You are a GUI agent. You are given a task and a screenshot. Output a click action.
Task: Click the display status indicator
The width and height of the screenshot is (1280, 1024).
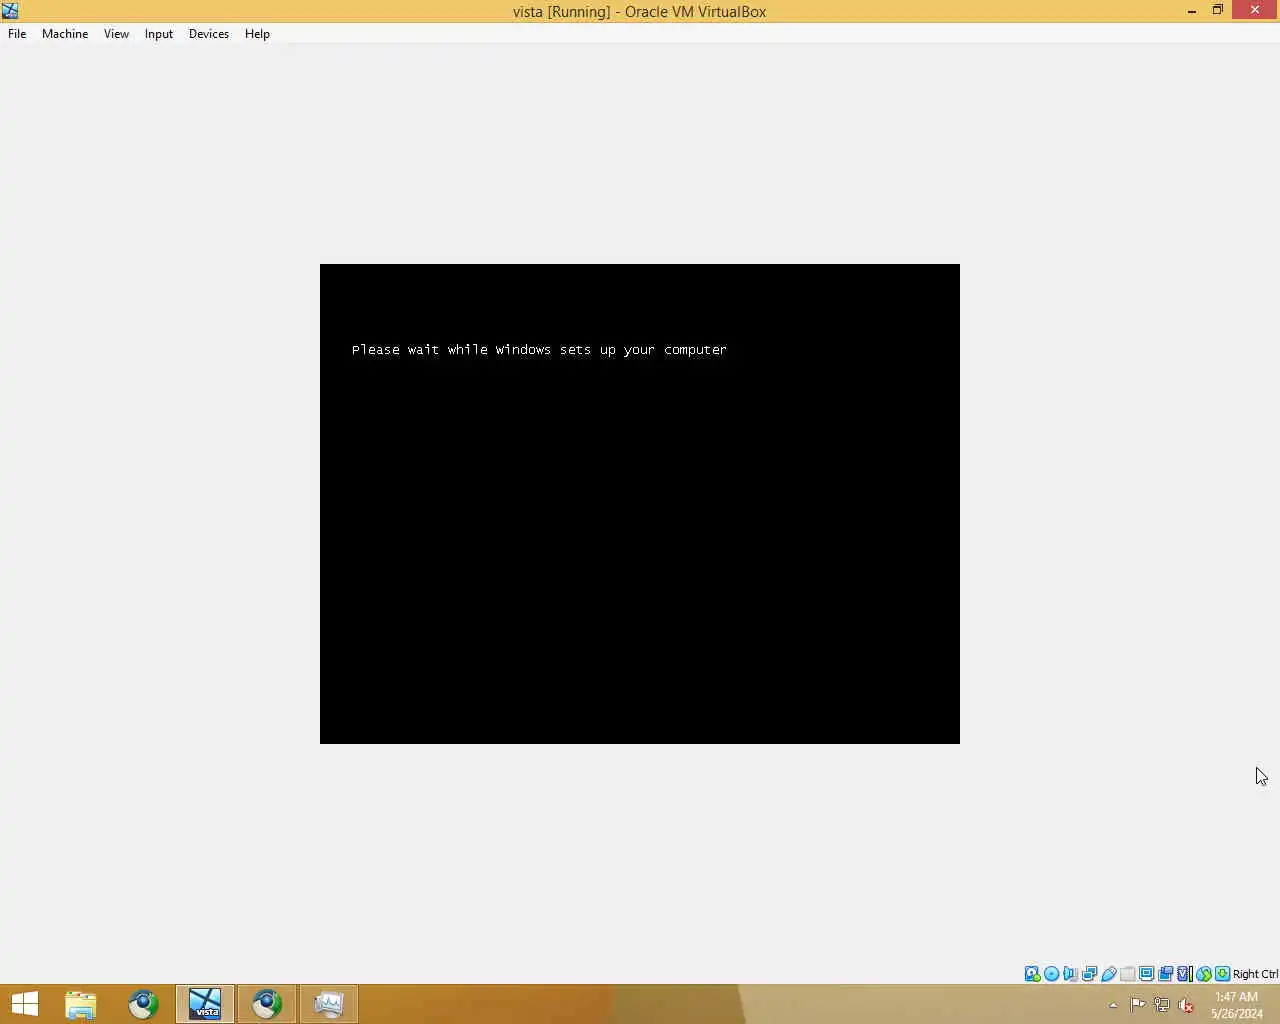[x=1146, y=974]
